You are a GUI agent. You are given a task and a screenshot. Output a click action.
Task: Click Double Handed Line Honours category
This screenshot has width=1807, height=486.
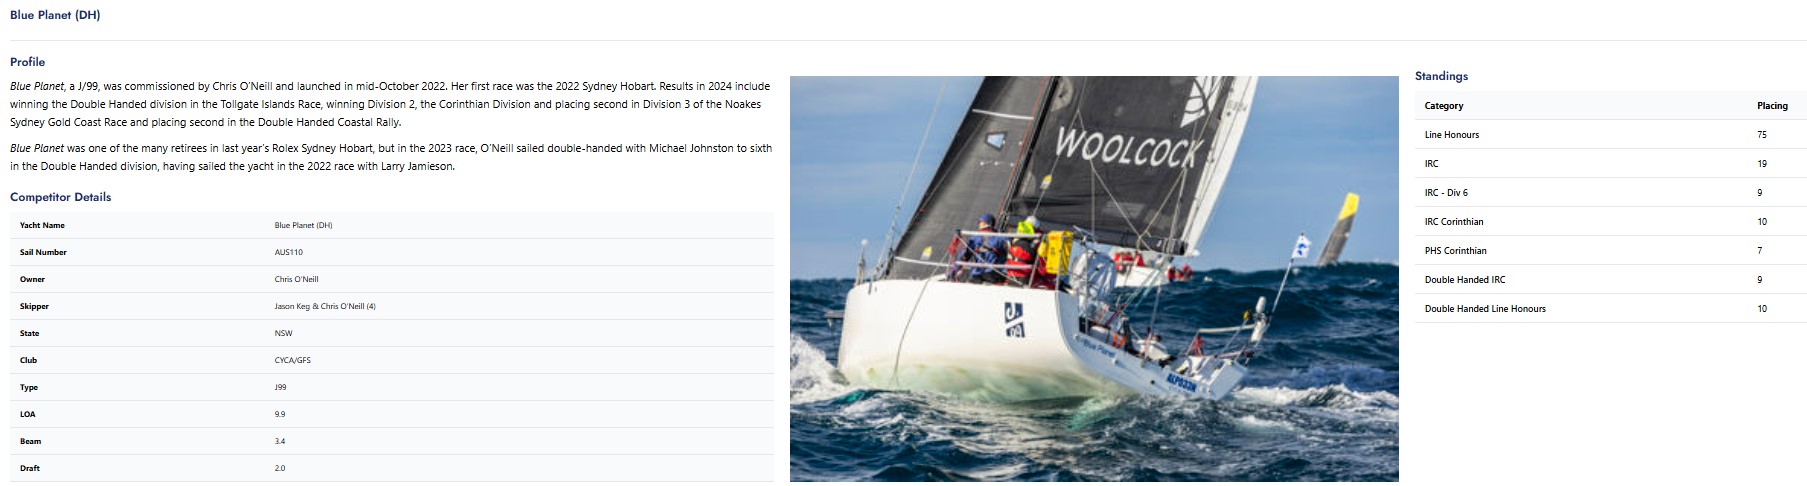coord(1485,309)
